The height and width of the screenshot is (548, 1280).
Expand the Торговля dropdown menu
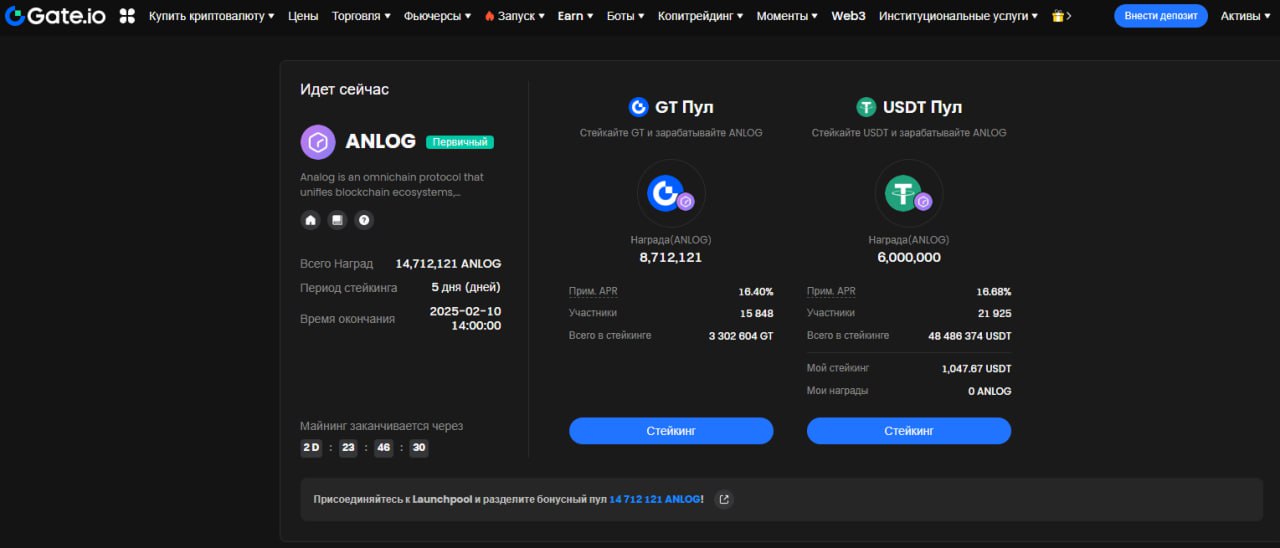361,16
